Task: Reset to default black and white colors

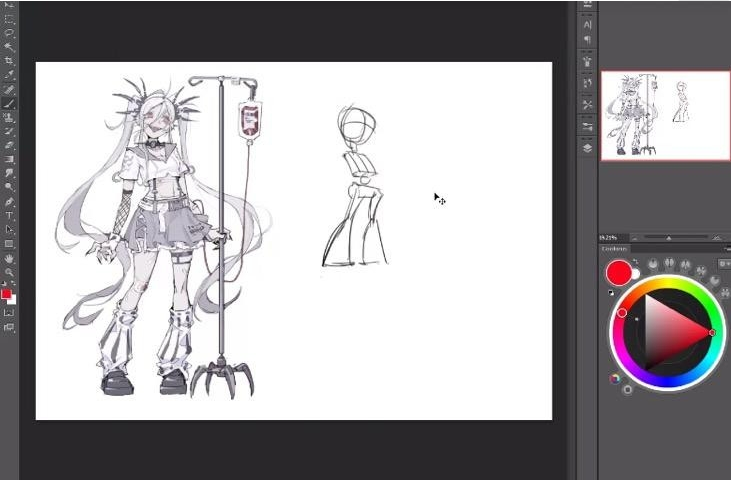Action: 612,292
